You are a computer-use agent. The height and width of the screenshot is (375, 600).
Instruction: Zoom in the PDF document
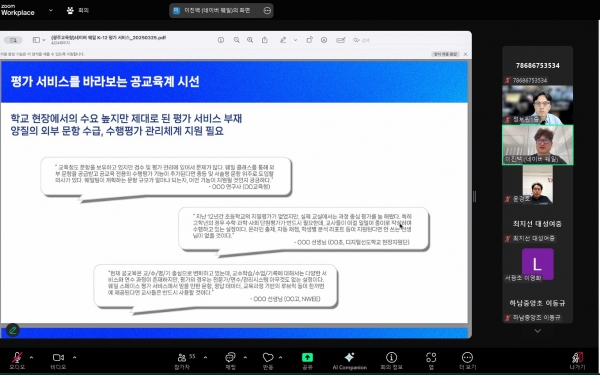coord(250,40)
